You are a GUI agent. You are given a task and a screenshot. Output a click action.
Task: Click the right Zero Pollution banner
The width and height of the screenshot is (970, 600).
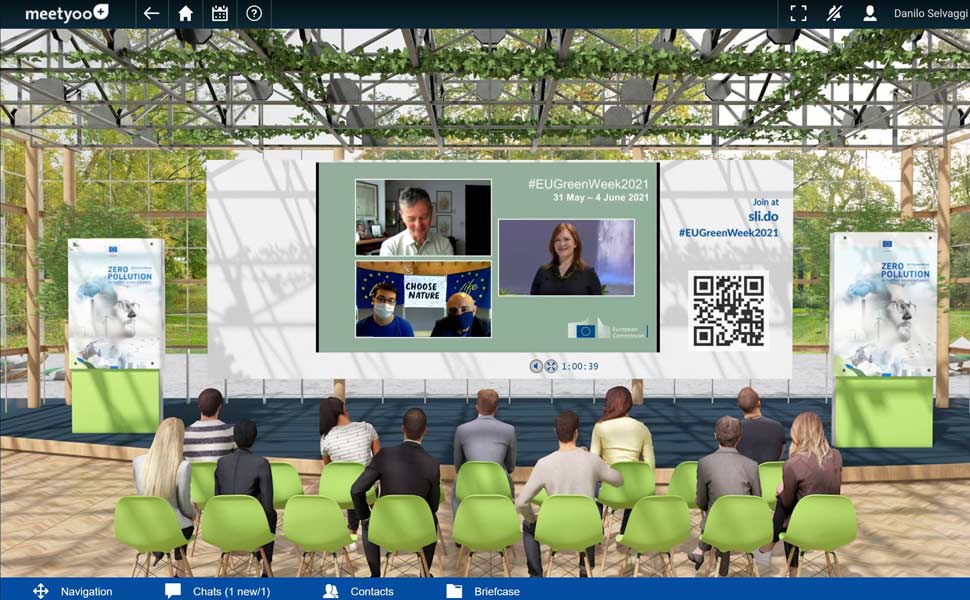pyautogui.click(x=883, y=304)
